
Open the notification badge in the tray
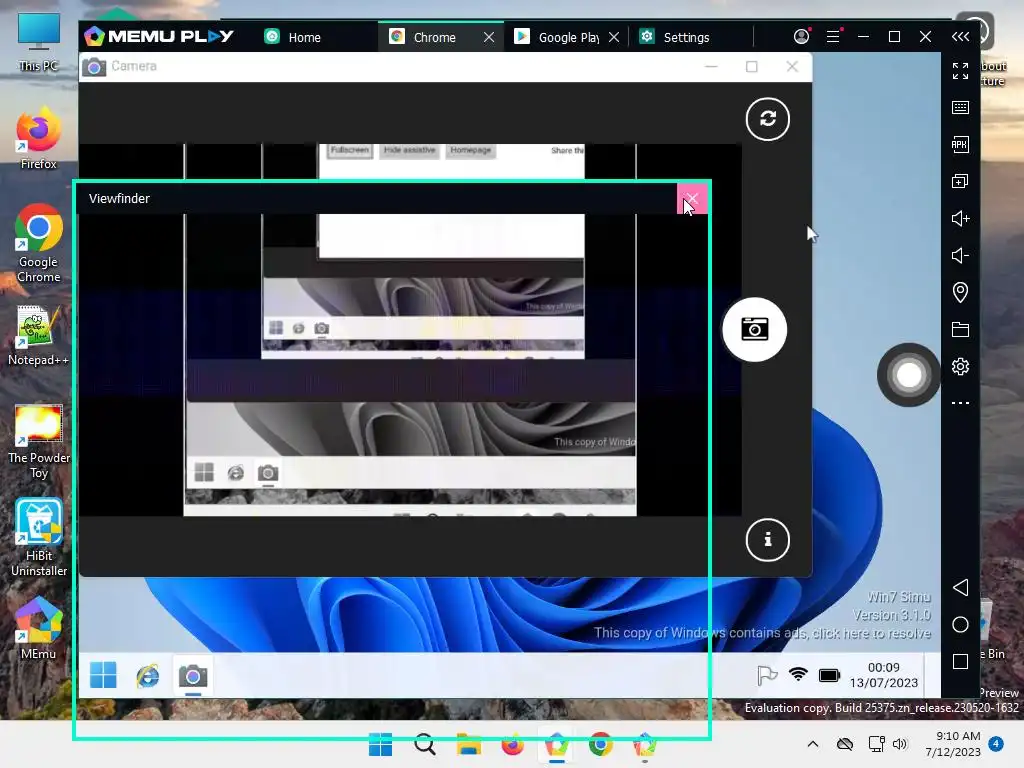996,743
